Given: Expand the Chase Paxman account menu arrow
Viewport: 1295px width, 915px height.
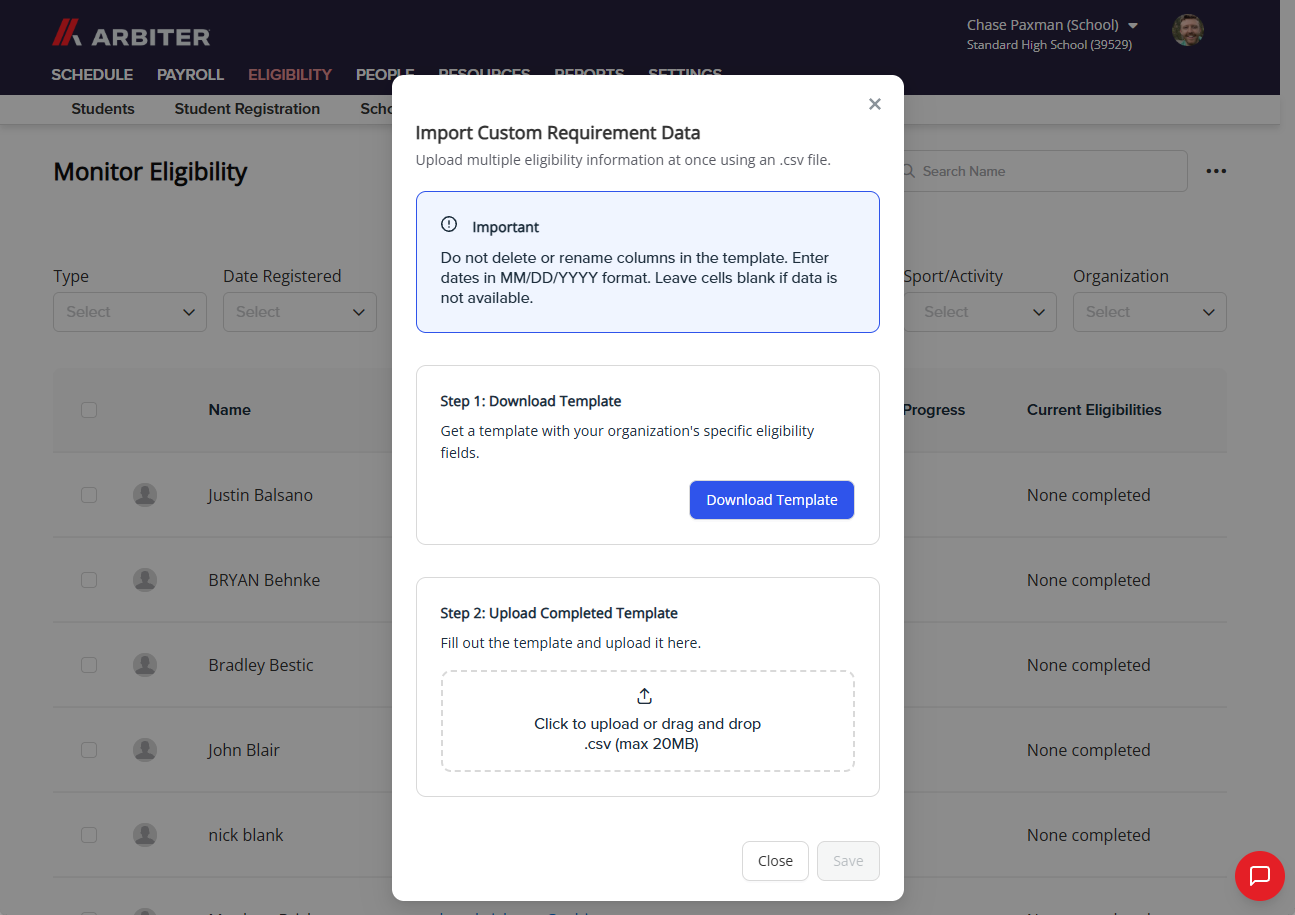Looking at the screenshot, I should 1133,26.
